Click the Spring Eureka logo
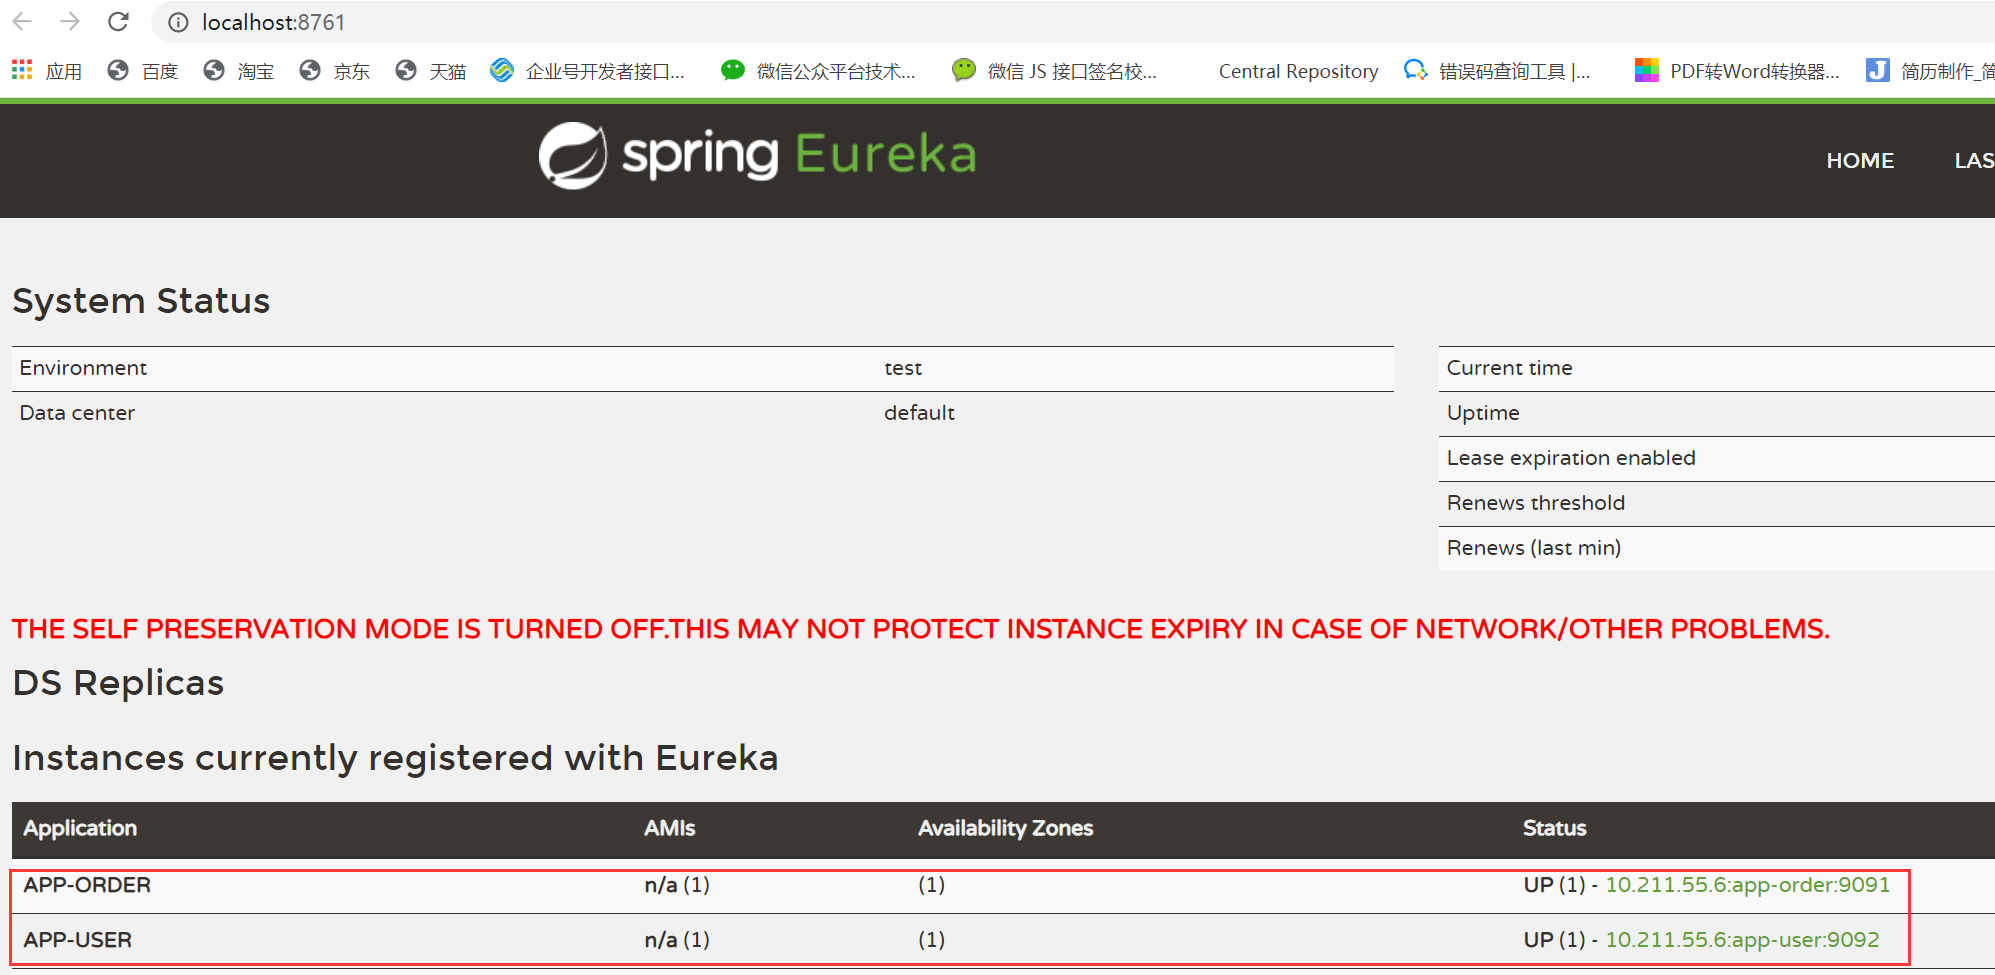 point(757,155)
